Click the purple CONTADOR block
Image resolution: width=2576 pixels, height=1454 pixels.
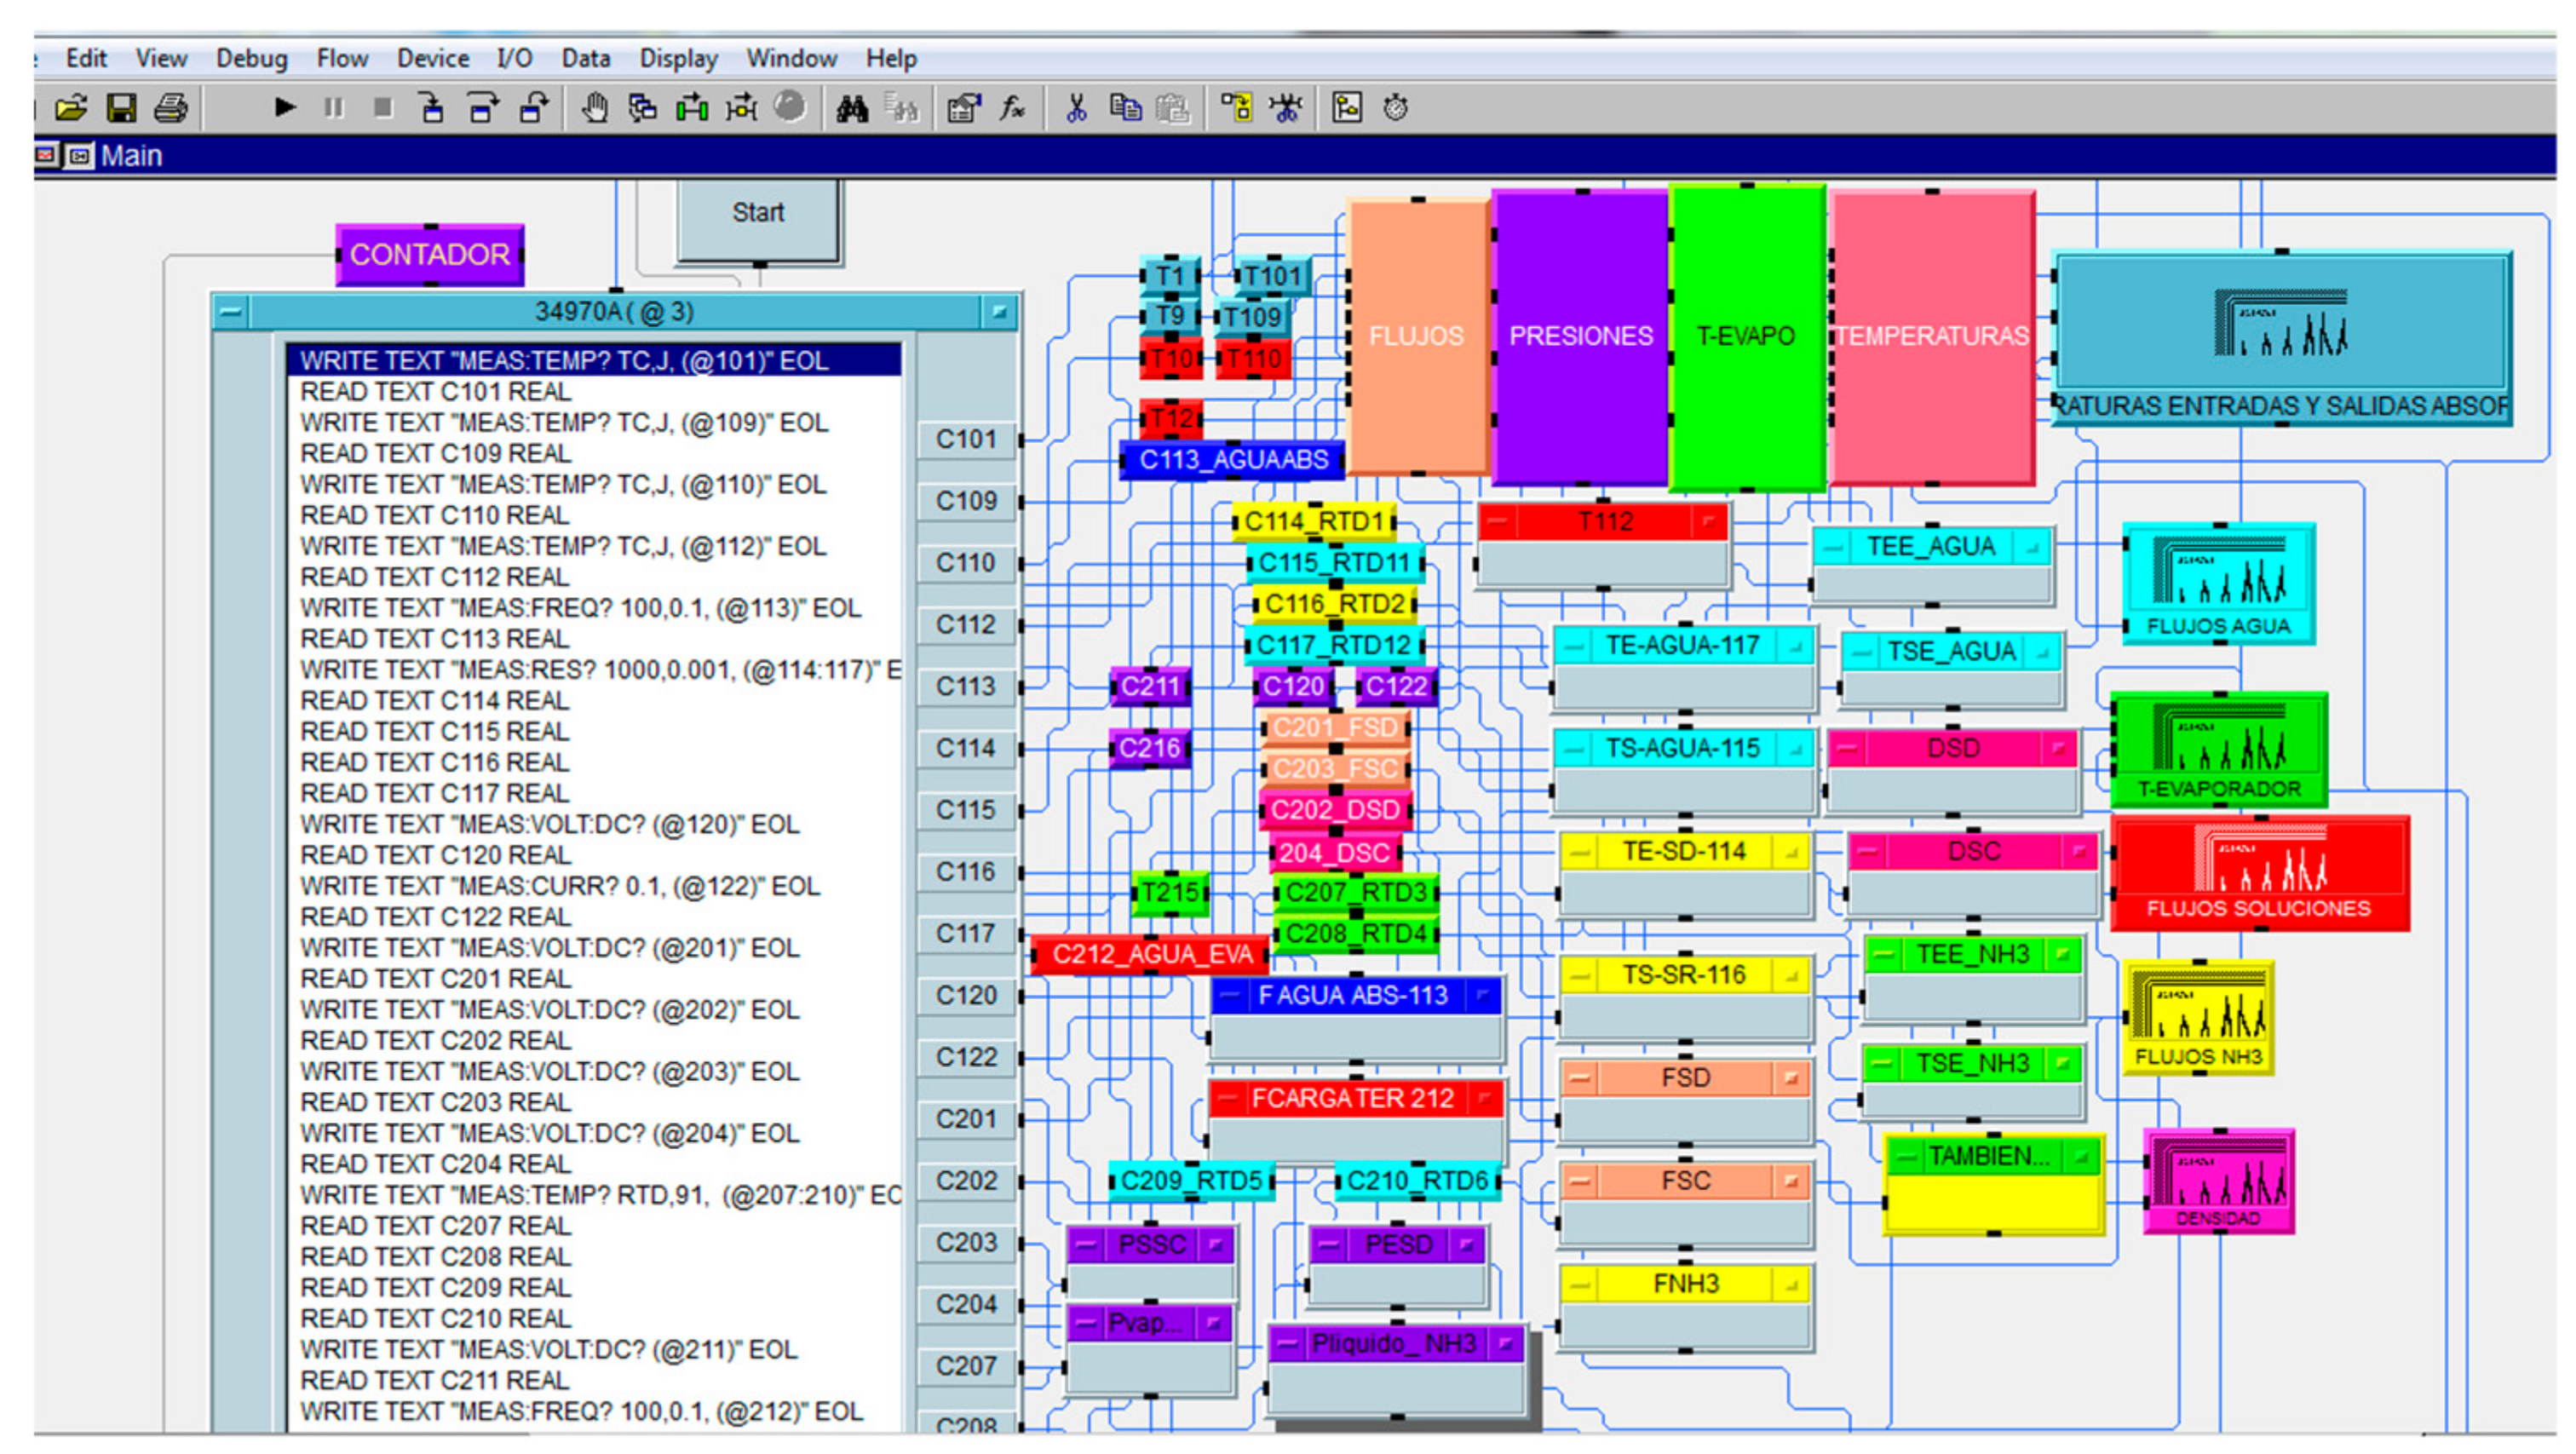[430, 255]
